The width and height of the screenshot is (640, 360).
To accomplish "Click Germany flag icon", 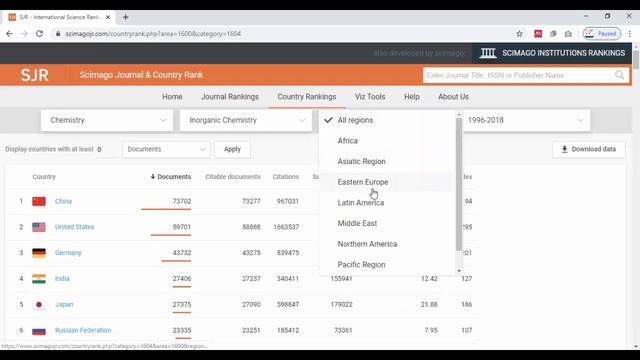I will click(39, 253).
